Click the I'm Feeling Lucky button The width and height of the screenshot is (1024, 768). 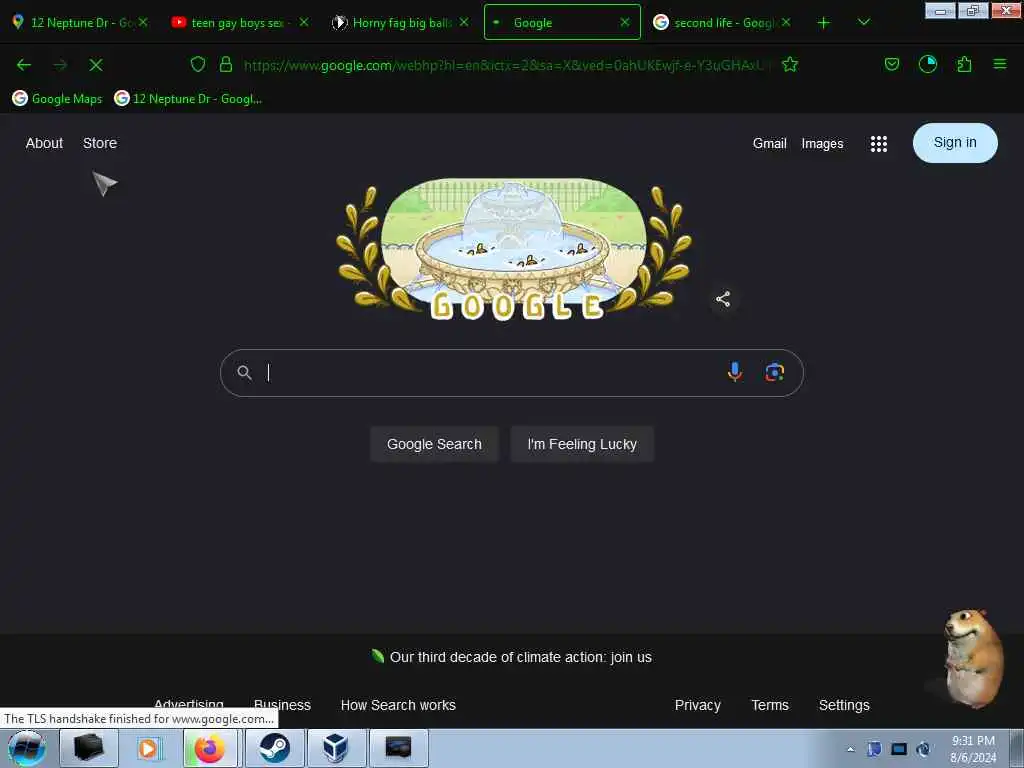[x=582, y=444]
